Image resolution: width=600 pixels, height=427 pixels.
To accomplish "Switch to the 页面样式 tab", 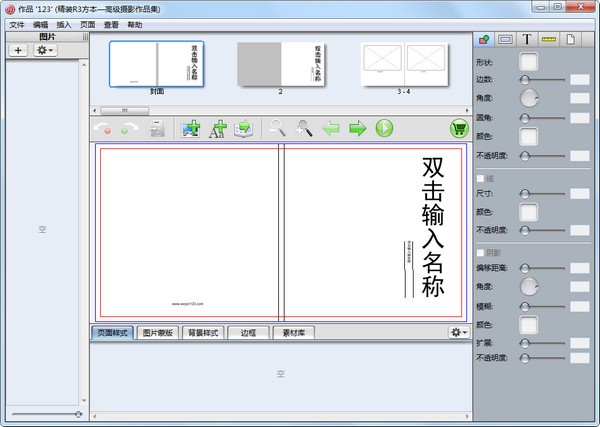I will coord(112,333).
